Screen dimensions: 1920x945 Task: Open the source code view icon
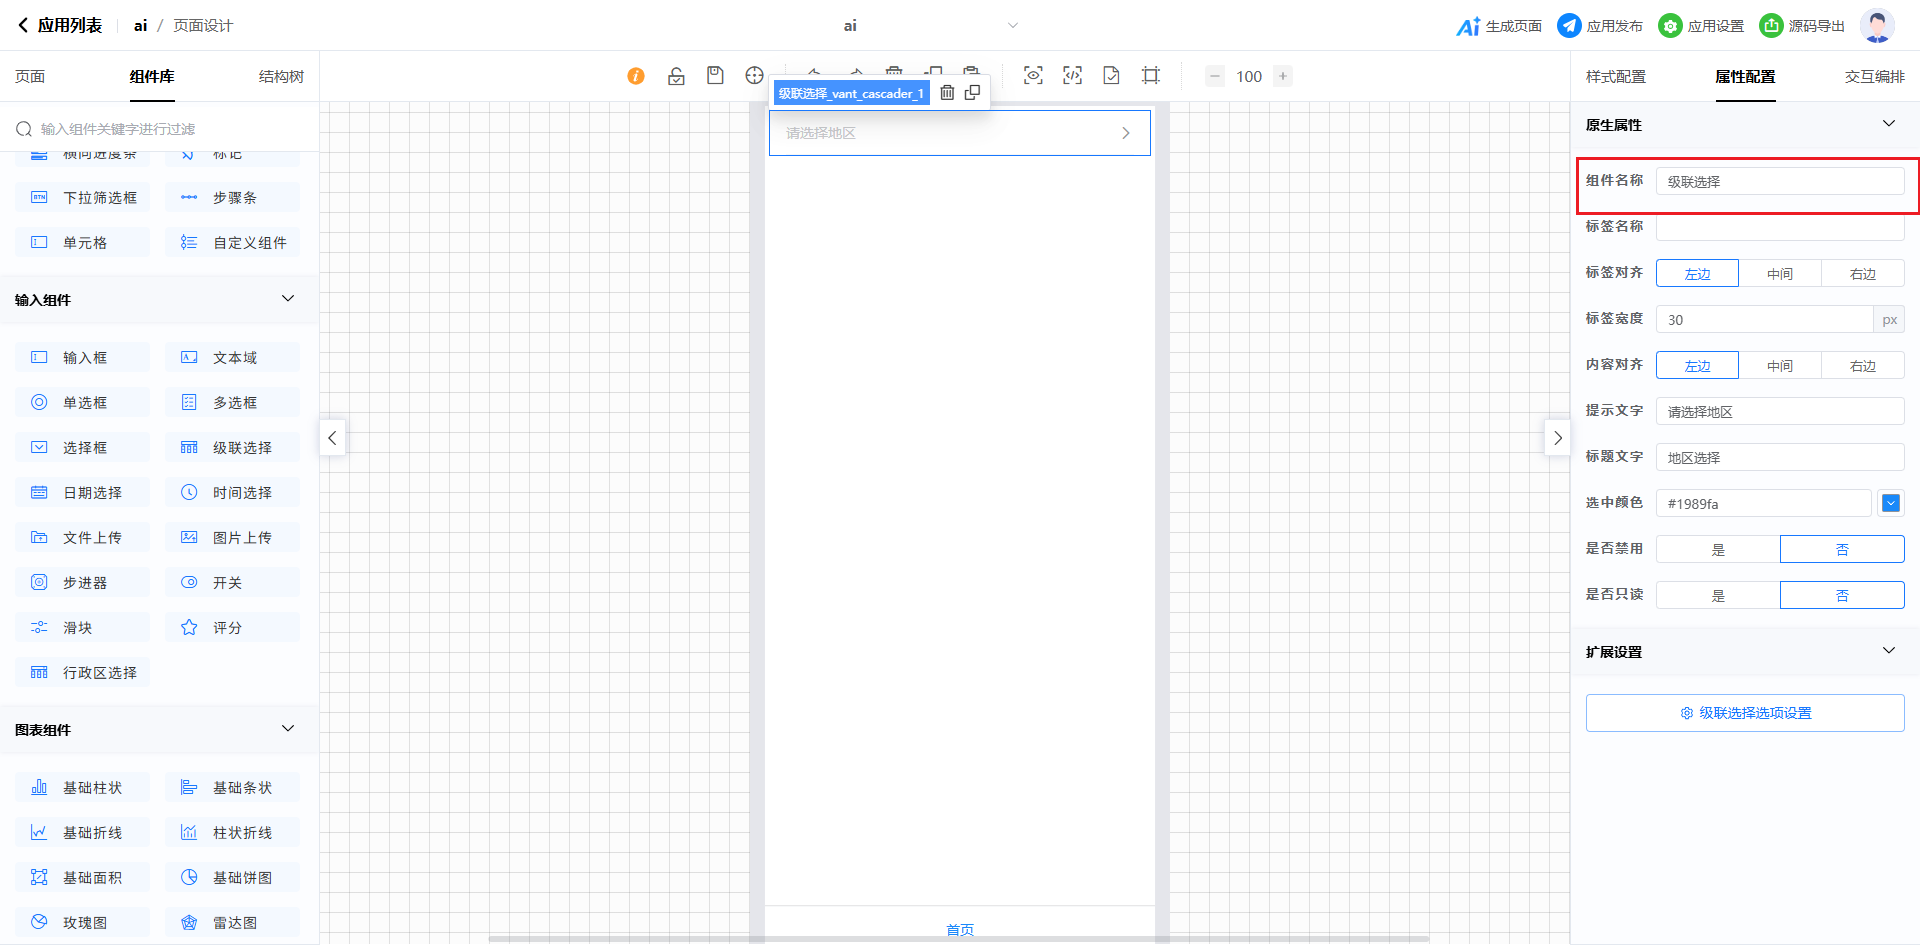1072,76
